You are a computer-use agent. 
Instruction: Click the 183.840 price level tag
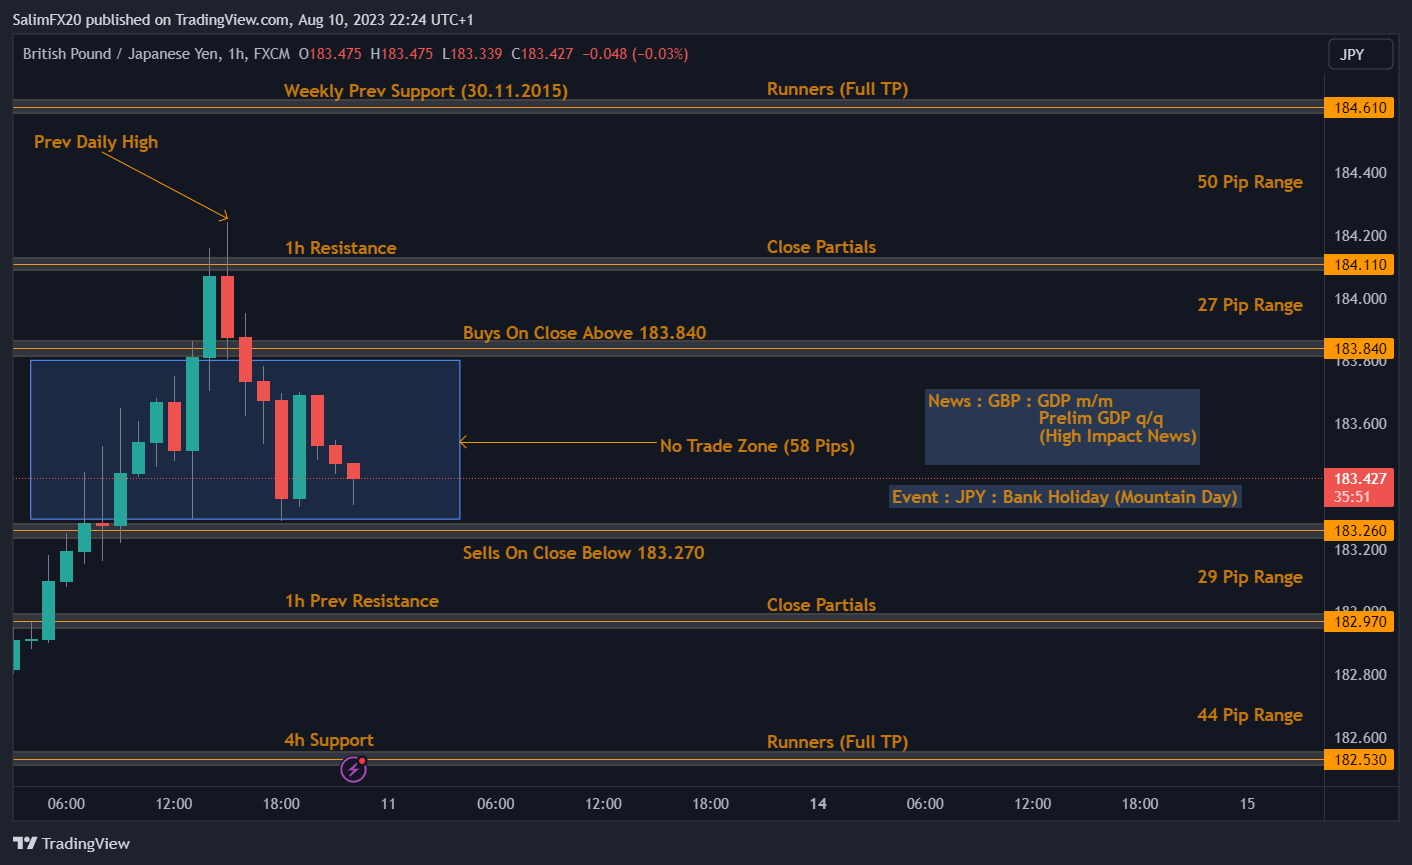point(1358,349)
